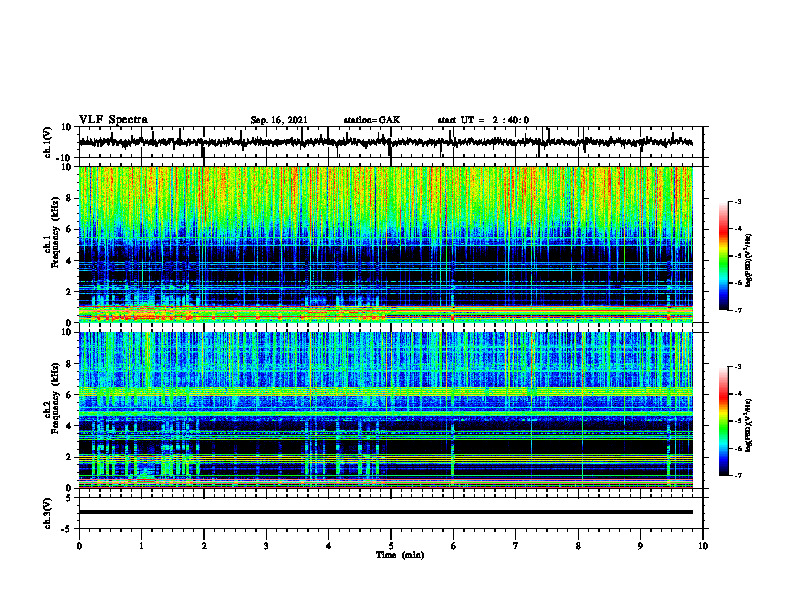792x612 pixels.
Task: Click the "station=GAK" header label
Action: [372, 120]
